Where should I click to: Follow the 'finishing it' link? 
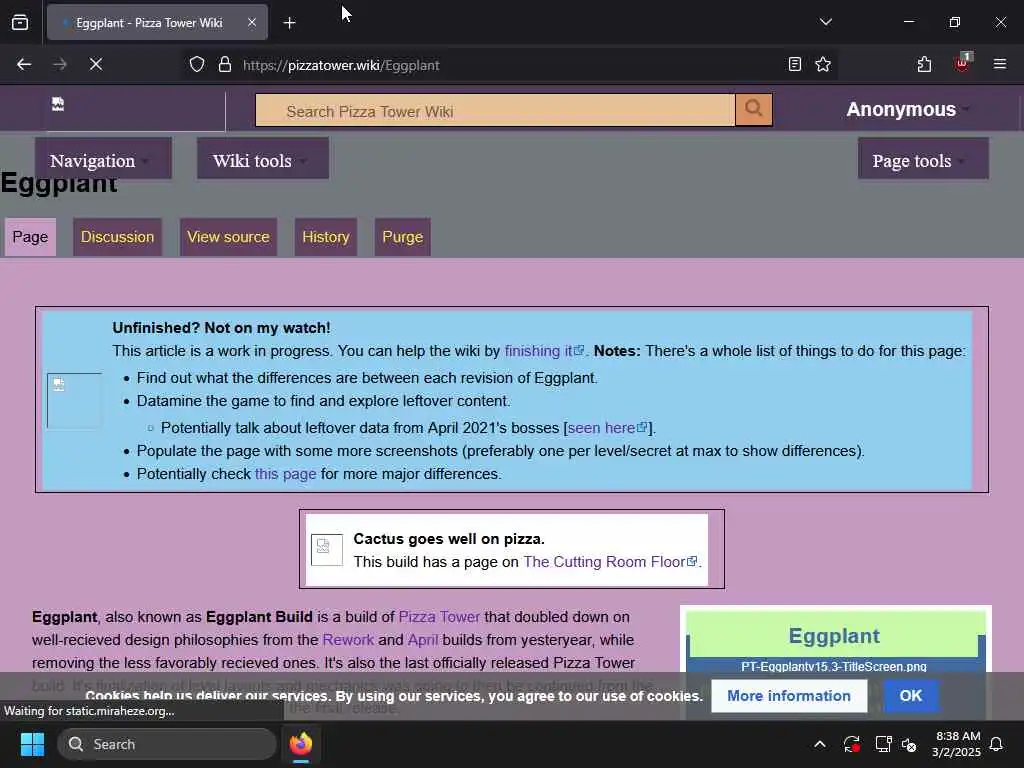(544, 351)
